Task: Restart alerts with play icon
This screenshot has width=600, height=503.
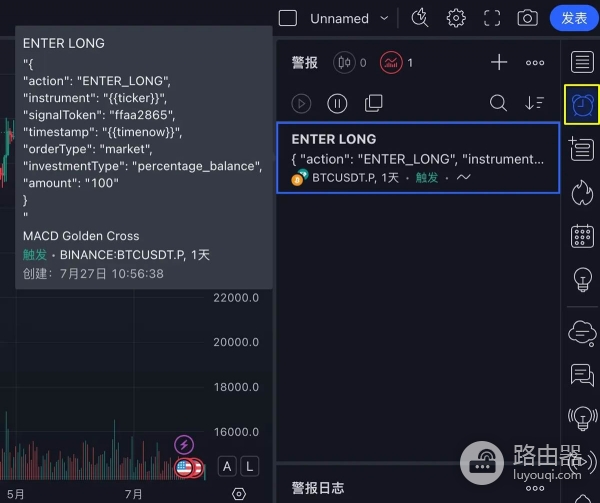Action: [301, 103]
